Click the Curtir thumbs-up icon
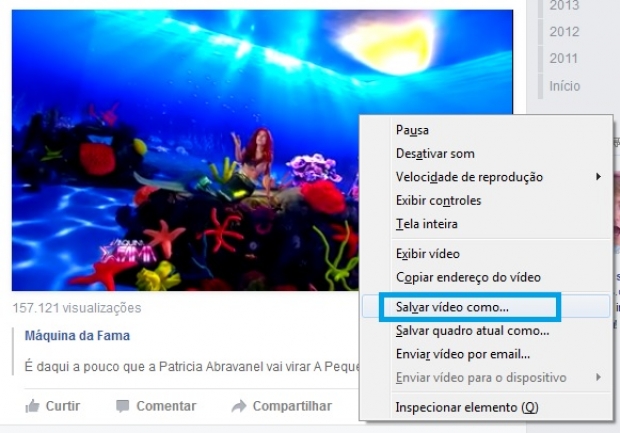Image resolution: width=620 pixels, height=433 pixels. [32, 406]
